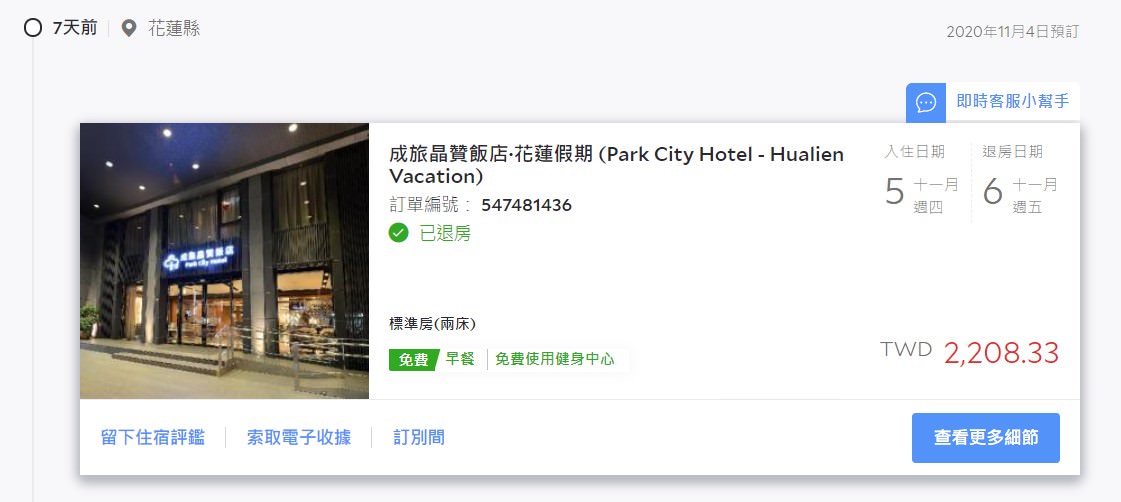Click the 已退房 status text

coord(445,233)
